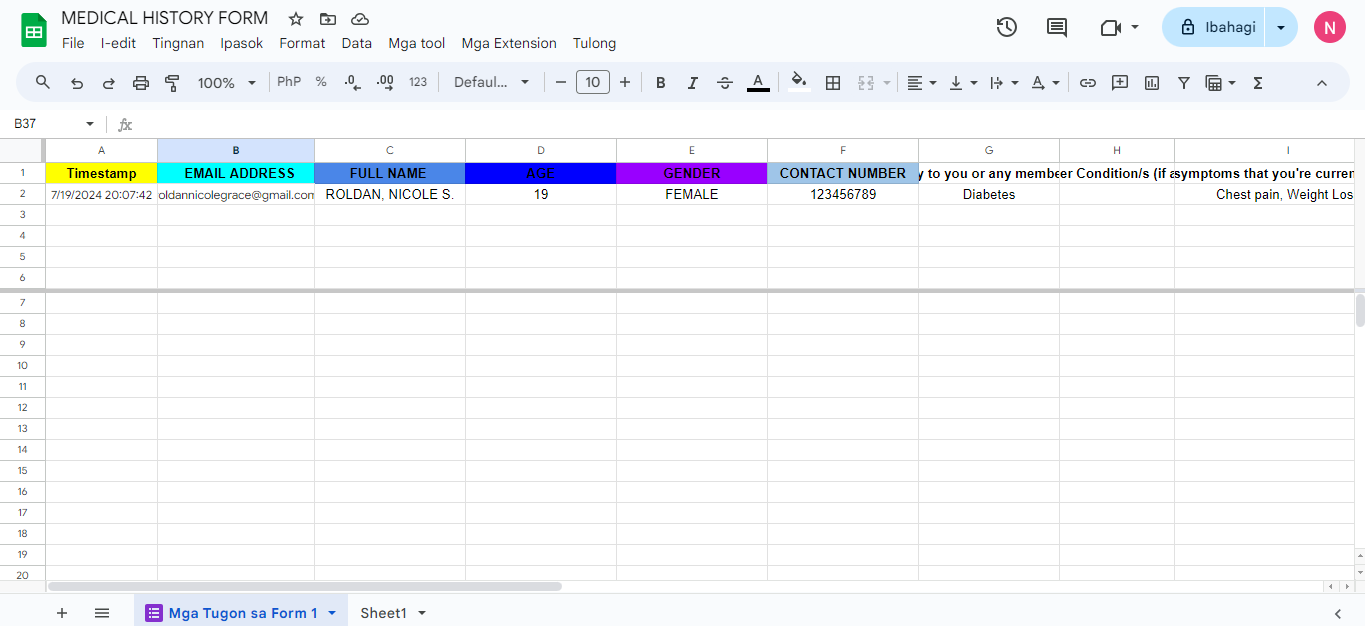Image resolution: width=1365 pixels, height=626 pixels.
Task: Open the Format menu
Action: click(x=302, y=43)
